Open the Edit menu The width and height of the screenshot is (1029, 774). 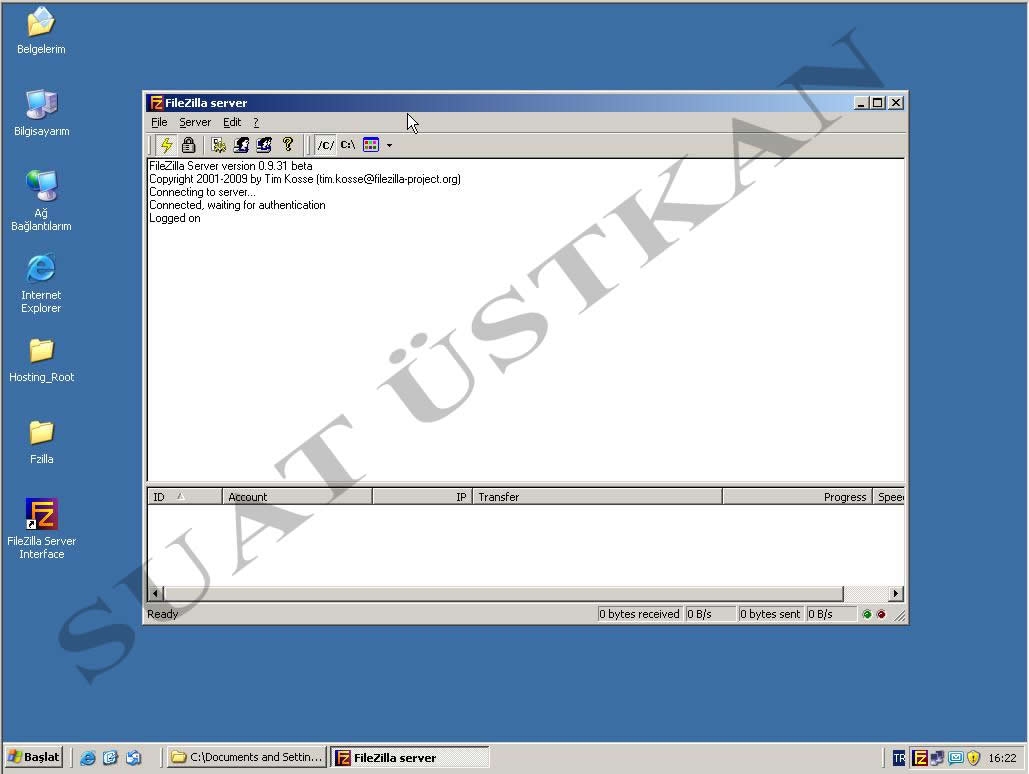232,122
